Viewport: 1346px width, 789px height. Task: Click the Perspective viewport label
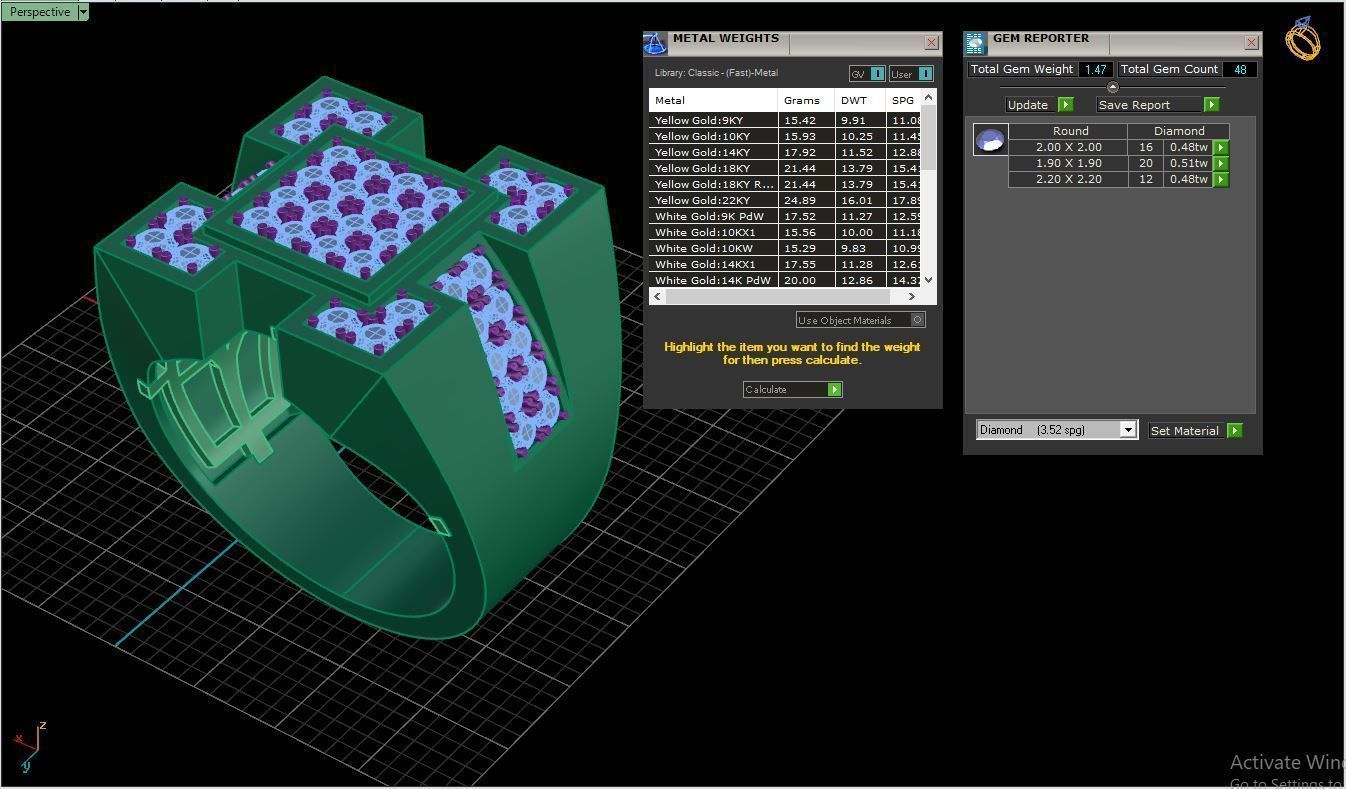pos(40,12)
